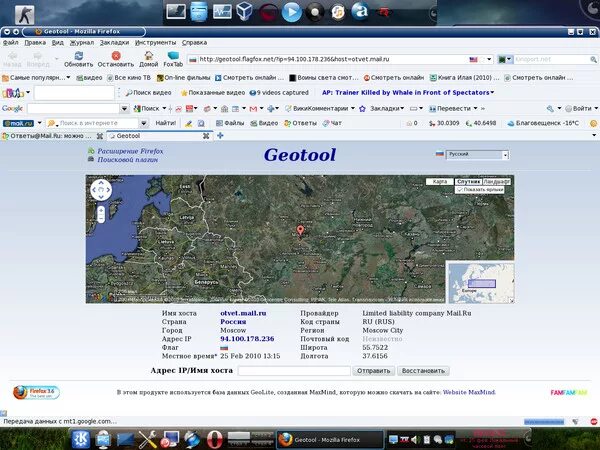
Task: Open the Закладки menu in menu bar
Action: pos(114,42)
